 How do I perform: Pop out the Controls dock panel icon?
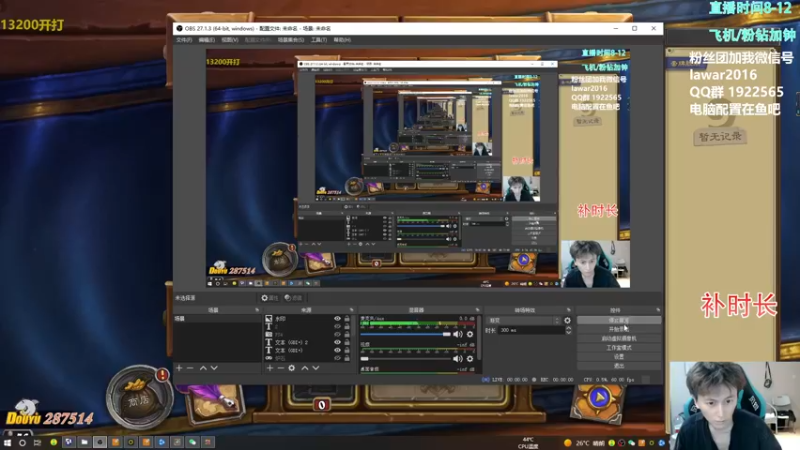point(658,310)
